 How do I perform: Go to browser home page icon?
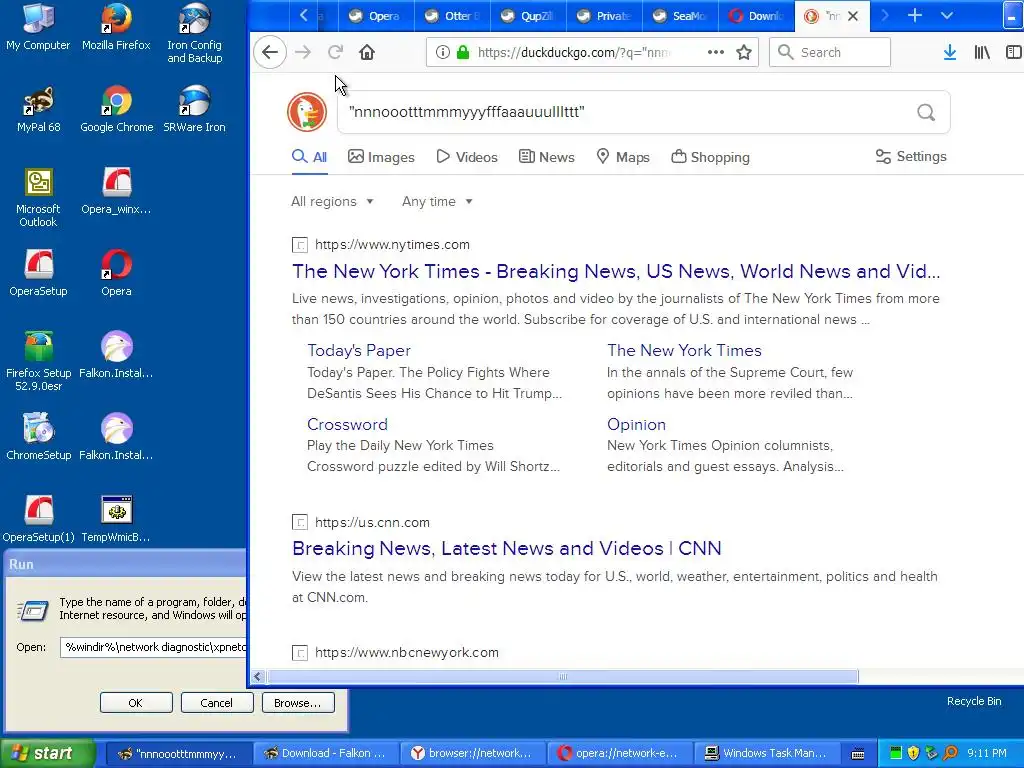(x=367, y=52)
